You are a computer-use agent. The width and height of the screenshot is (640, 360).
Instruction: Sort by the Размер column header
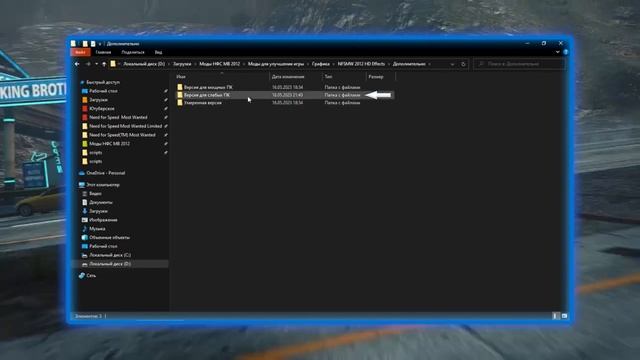point(376,77)
